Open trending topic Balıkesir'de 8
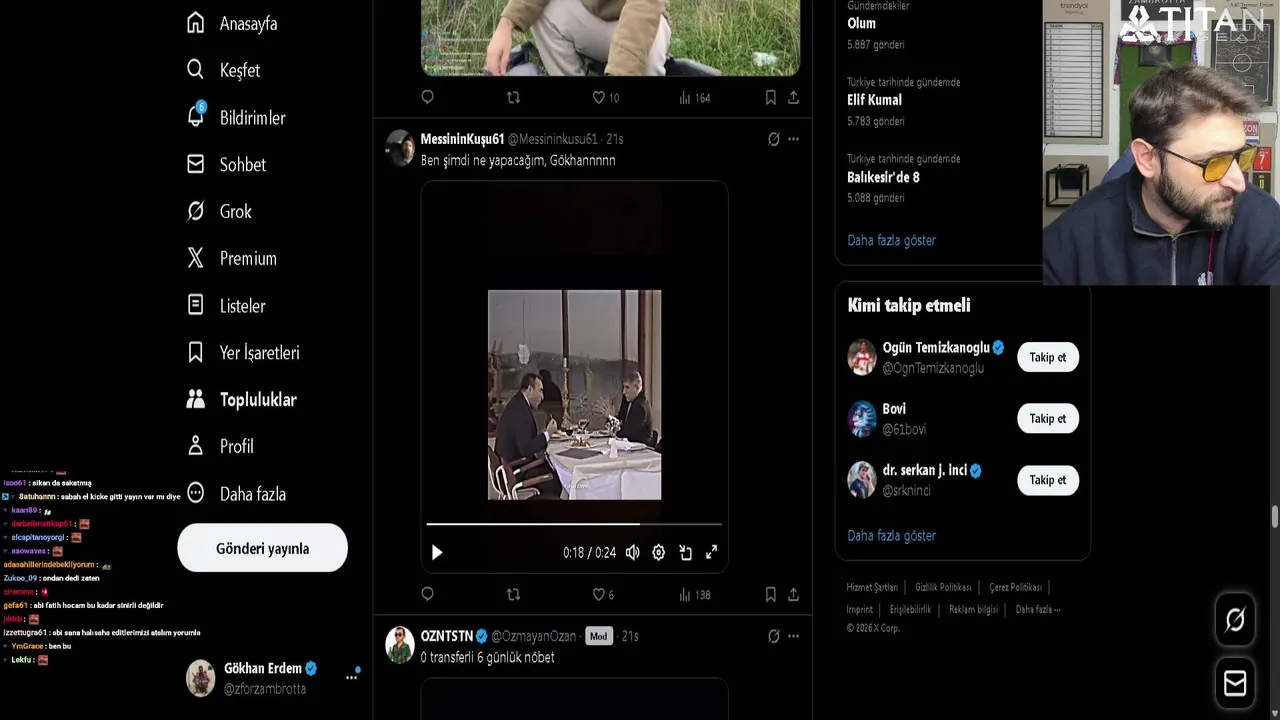 coord(883,177)
